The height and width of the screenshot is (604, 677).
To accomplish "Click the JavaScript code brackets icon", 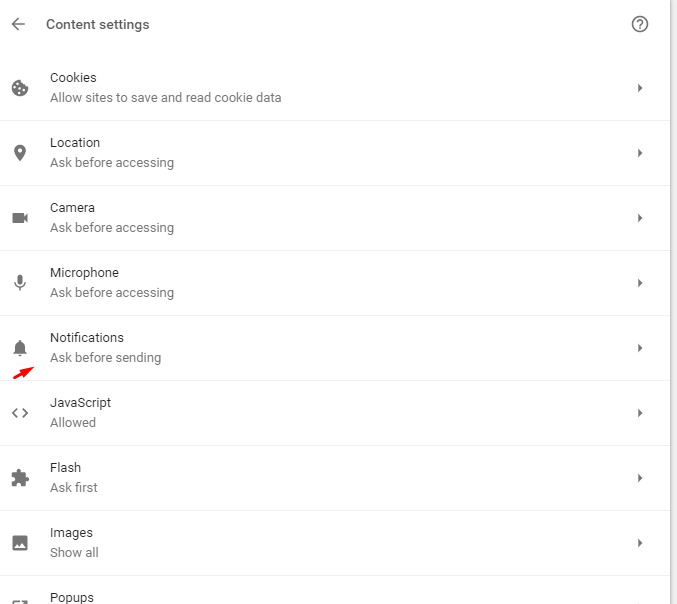I will (20, 413).
